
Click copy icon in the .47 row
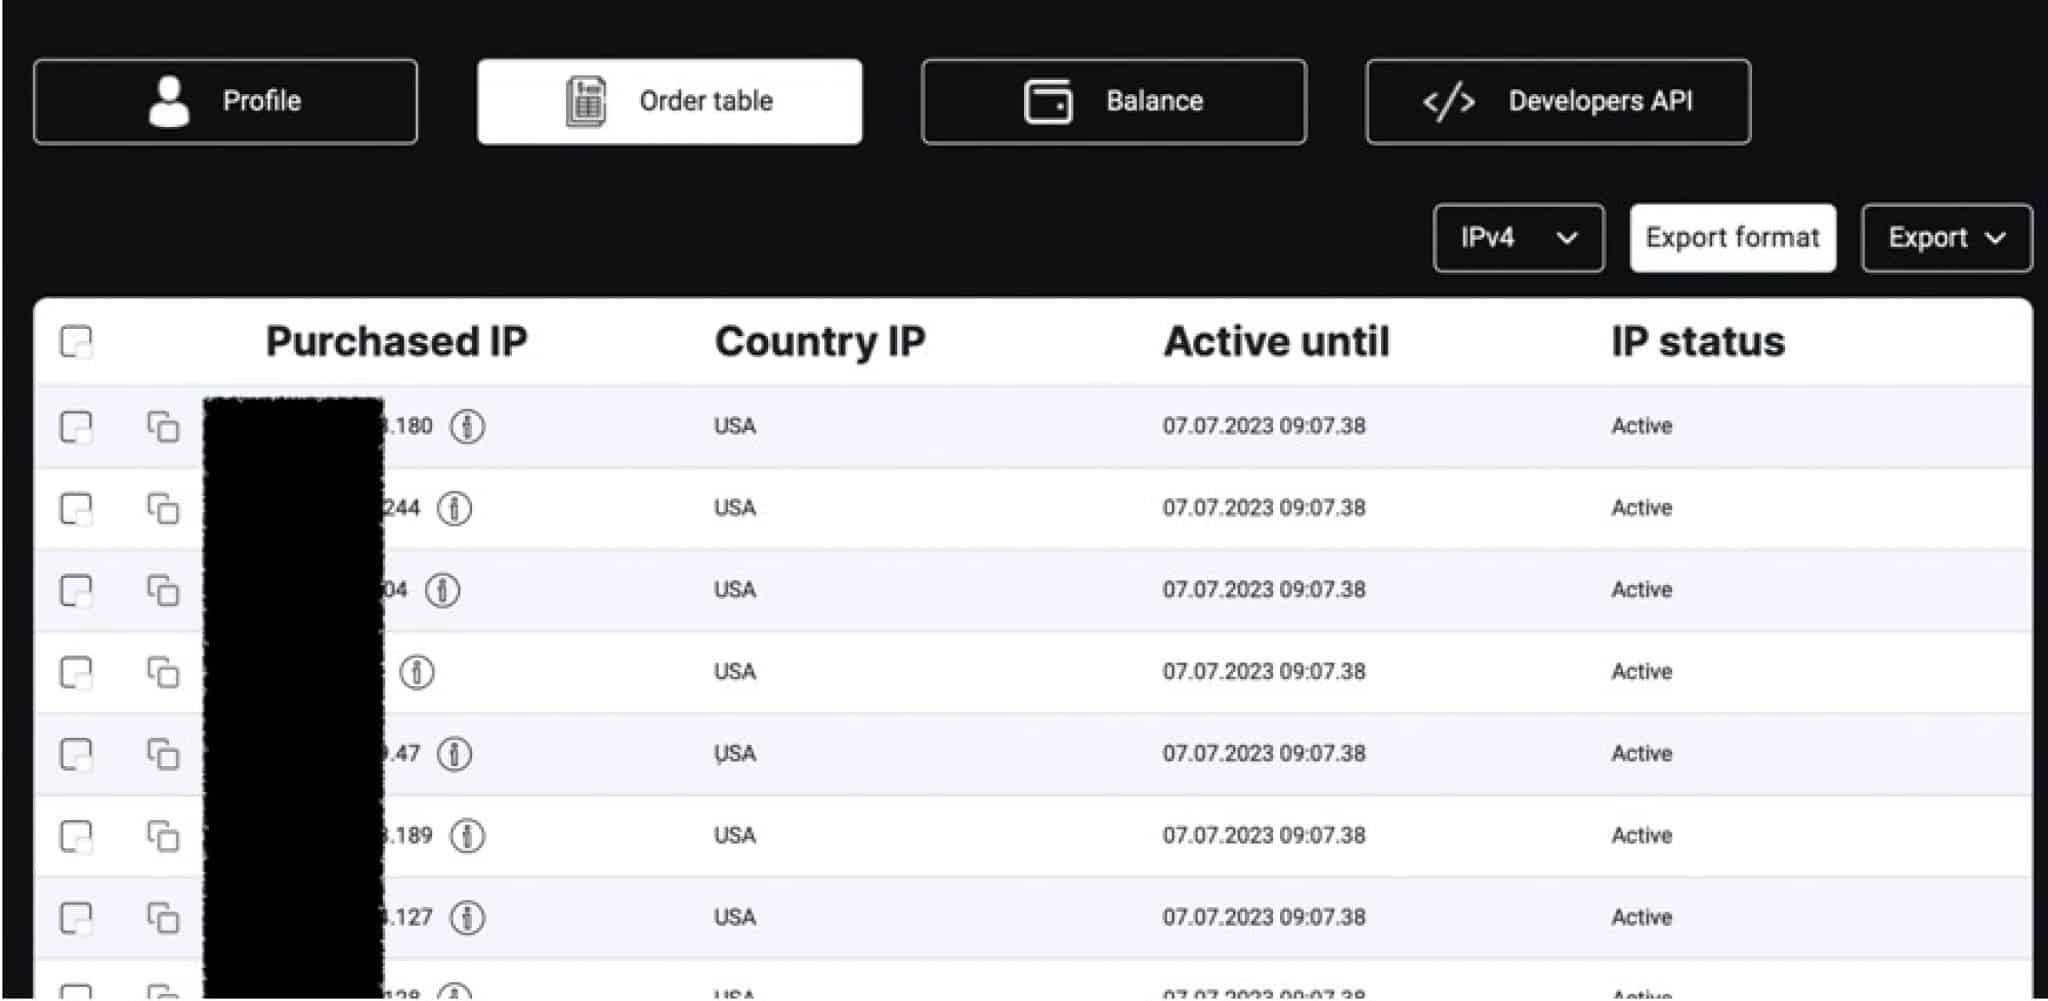click(x=163, y=754)
